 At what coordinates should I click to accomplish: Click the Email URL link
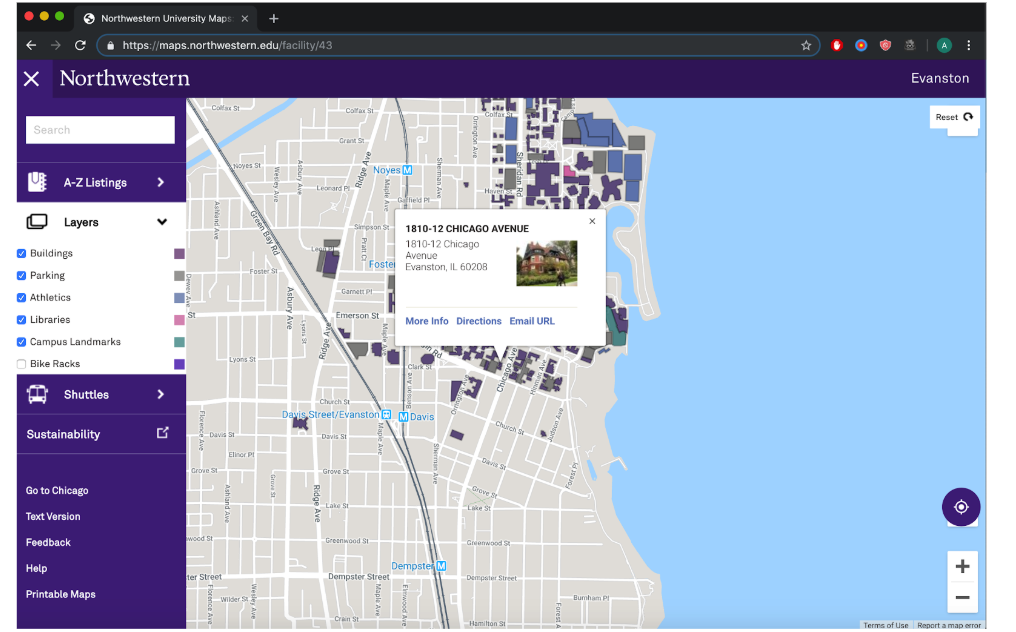tap(532, 321)
